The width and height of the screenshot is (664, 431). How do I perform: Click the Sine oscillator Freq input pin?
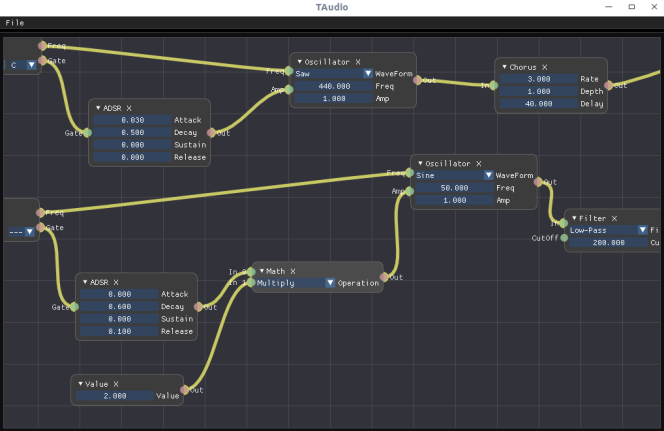point(409,172)
